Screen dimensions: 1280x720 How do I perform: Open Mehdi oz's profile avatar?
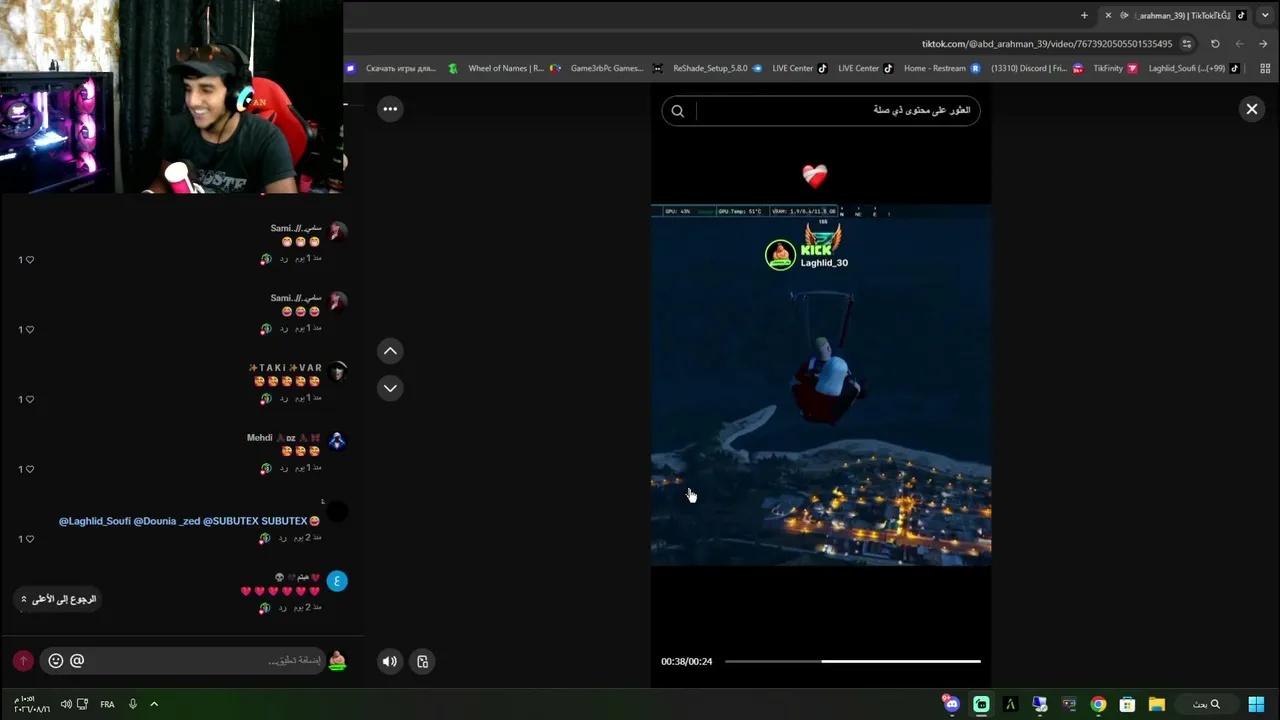(x=338, y=441)
